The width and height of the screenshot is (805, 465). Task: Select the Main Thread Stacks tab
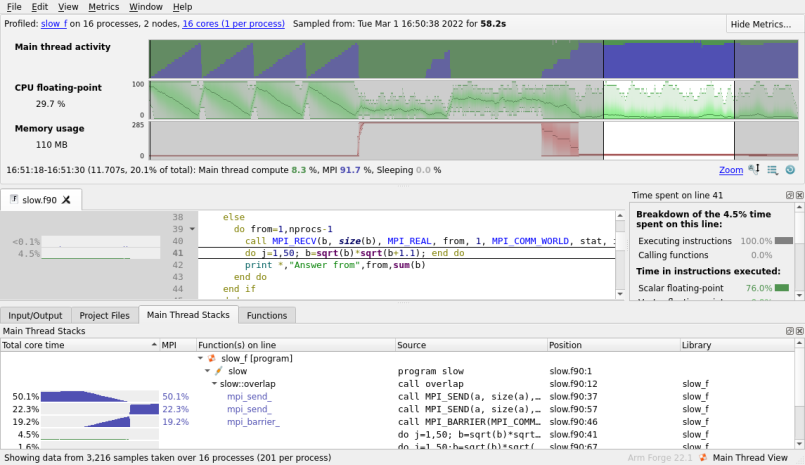[x=188, y=315]
